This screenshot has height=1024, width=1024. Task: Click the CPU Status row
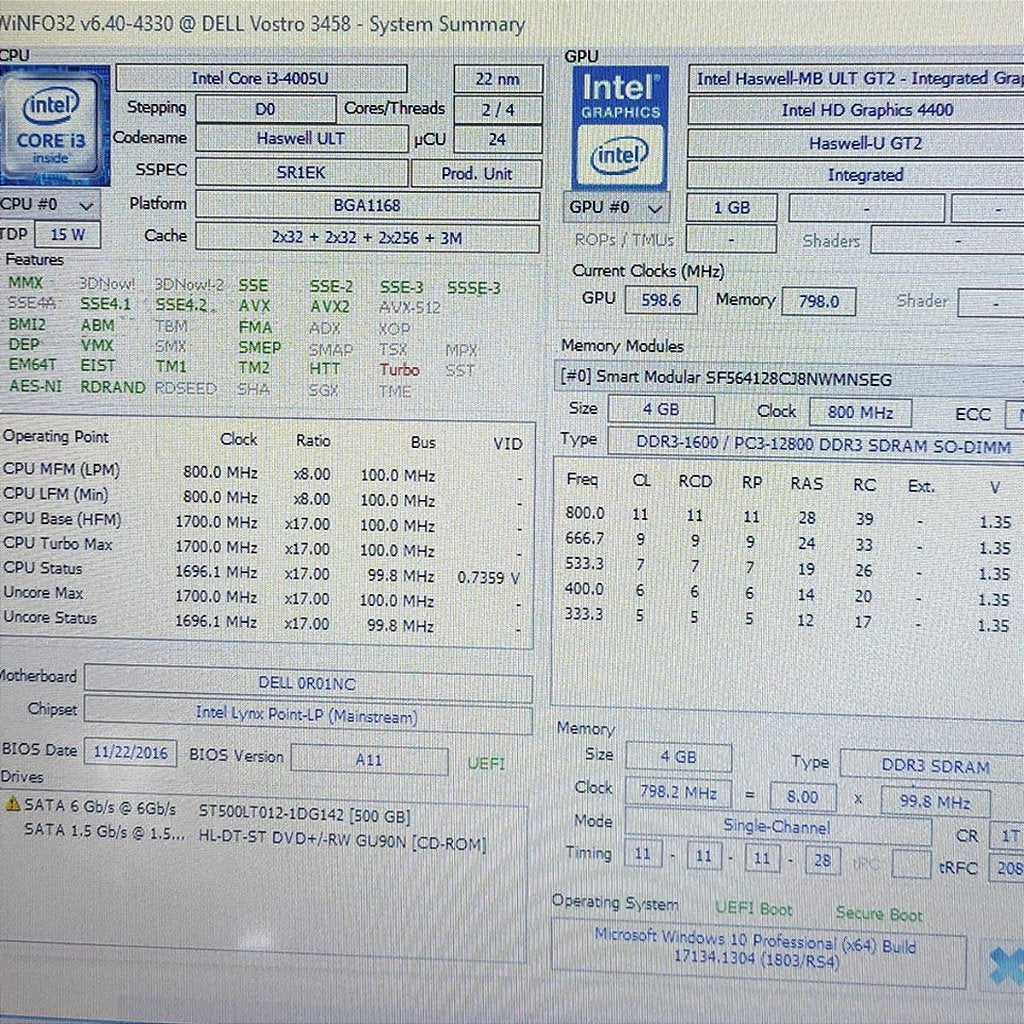tap(263, 573)
